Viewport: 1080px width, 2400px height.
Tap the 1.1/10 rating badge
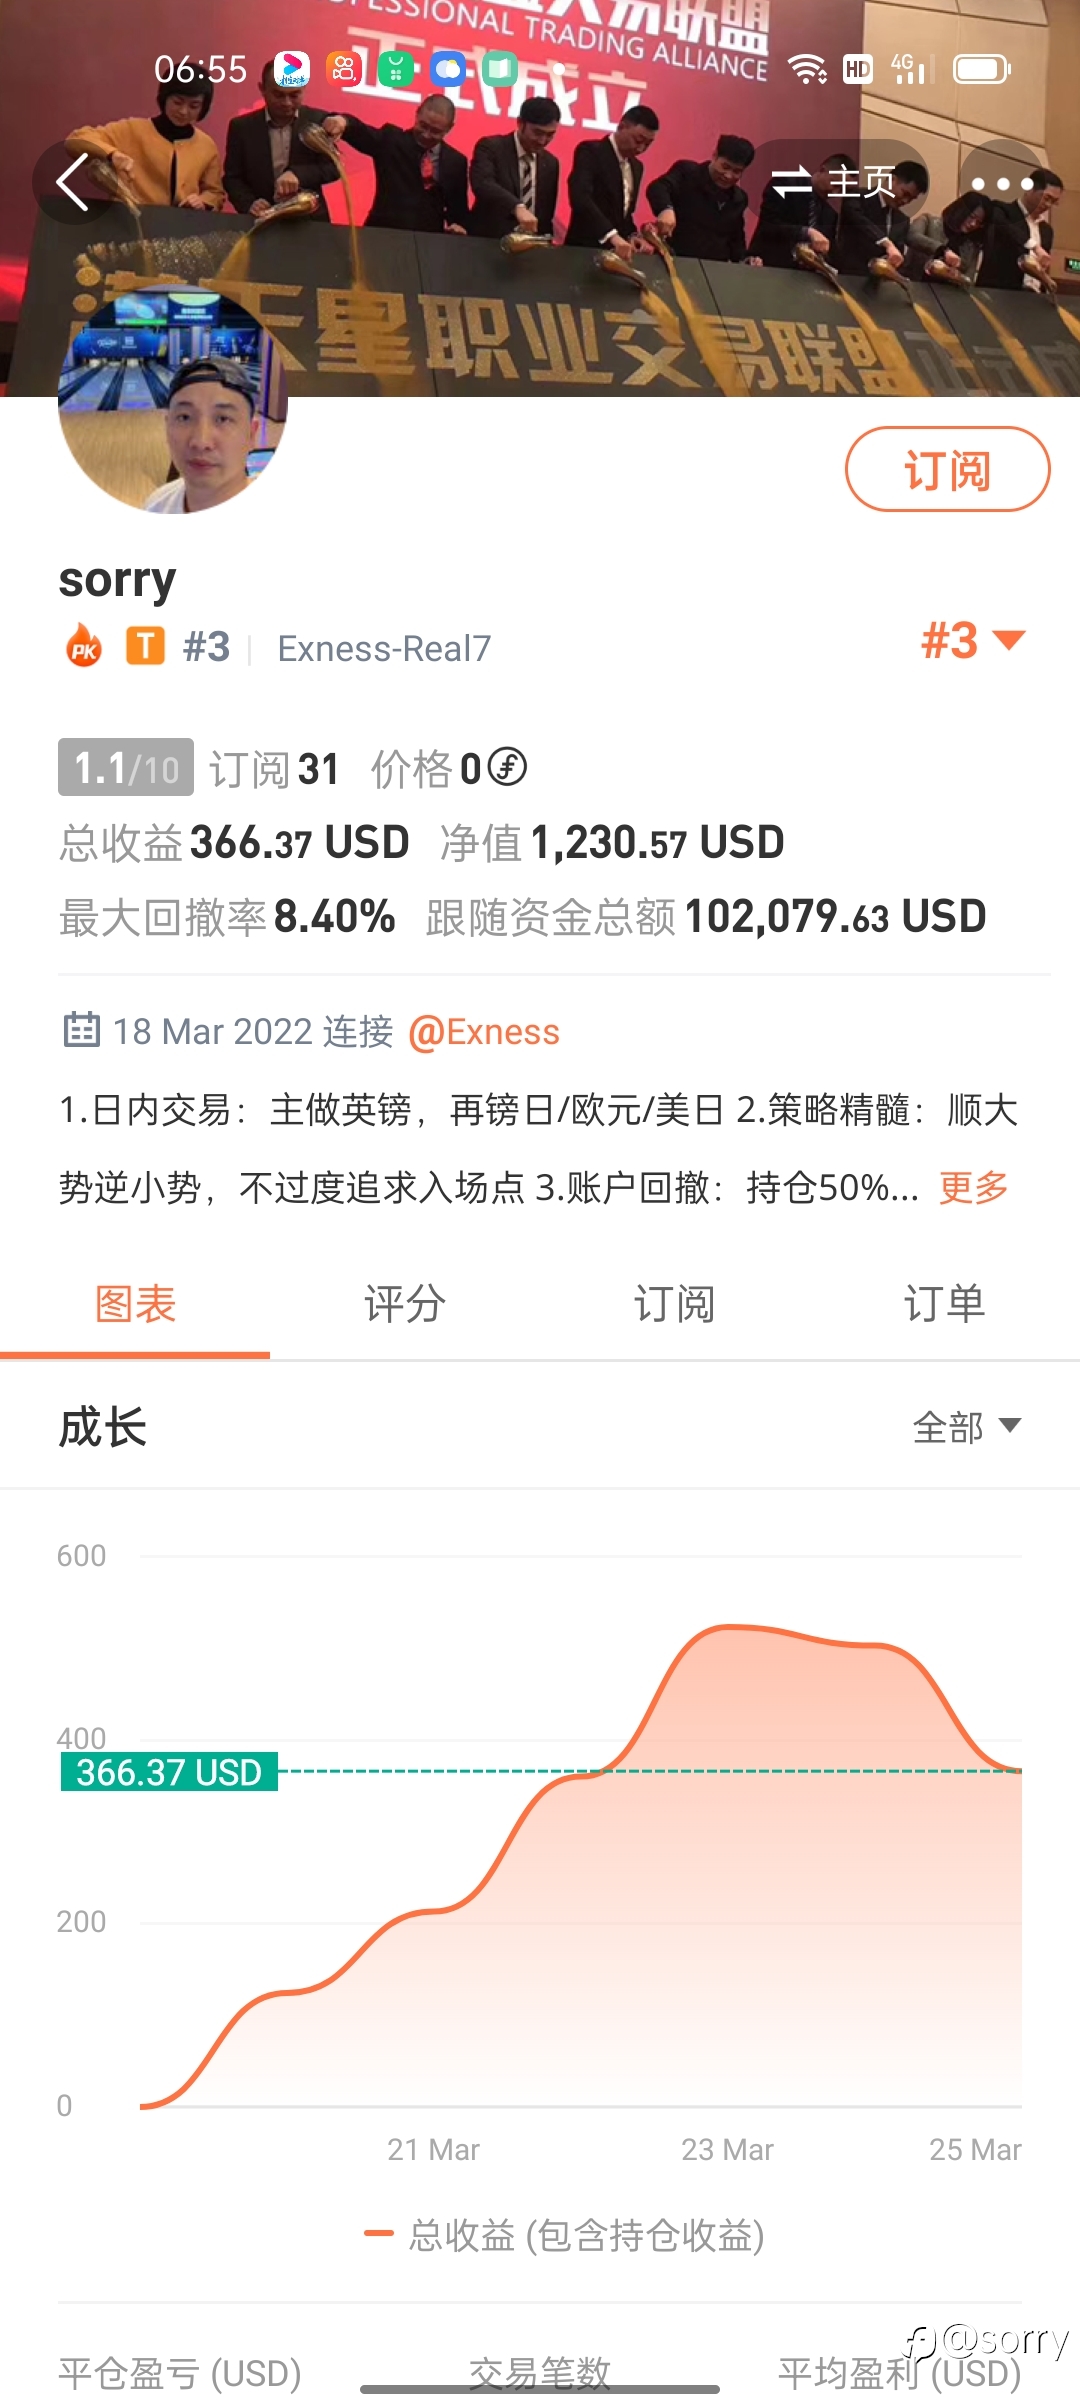126,767
